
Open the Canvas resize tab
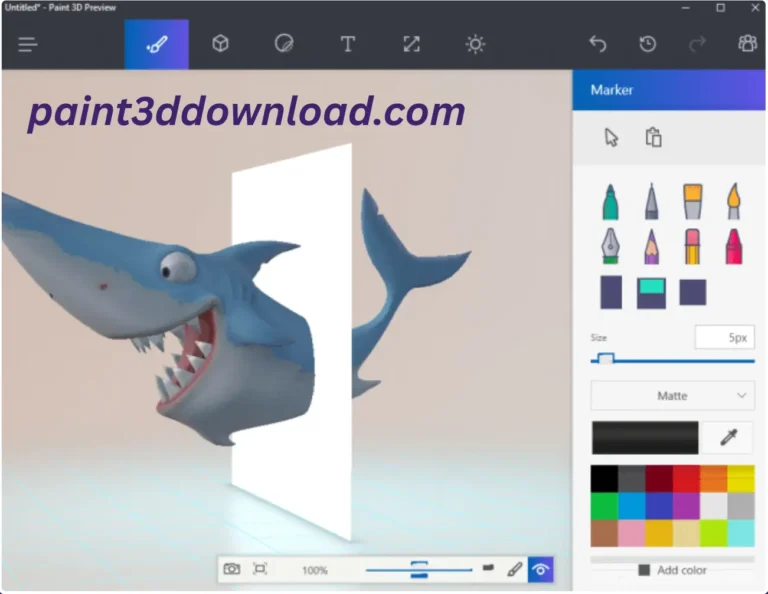pyautogui.click(x=411, y=44)
